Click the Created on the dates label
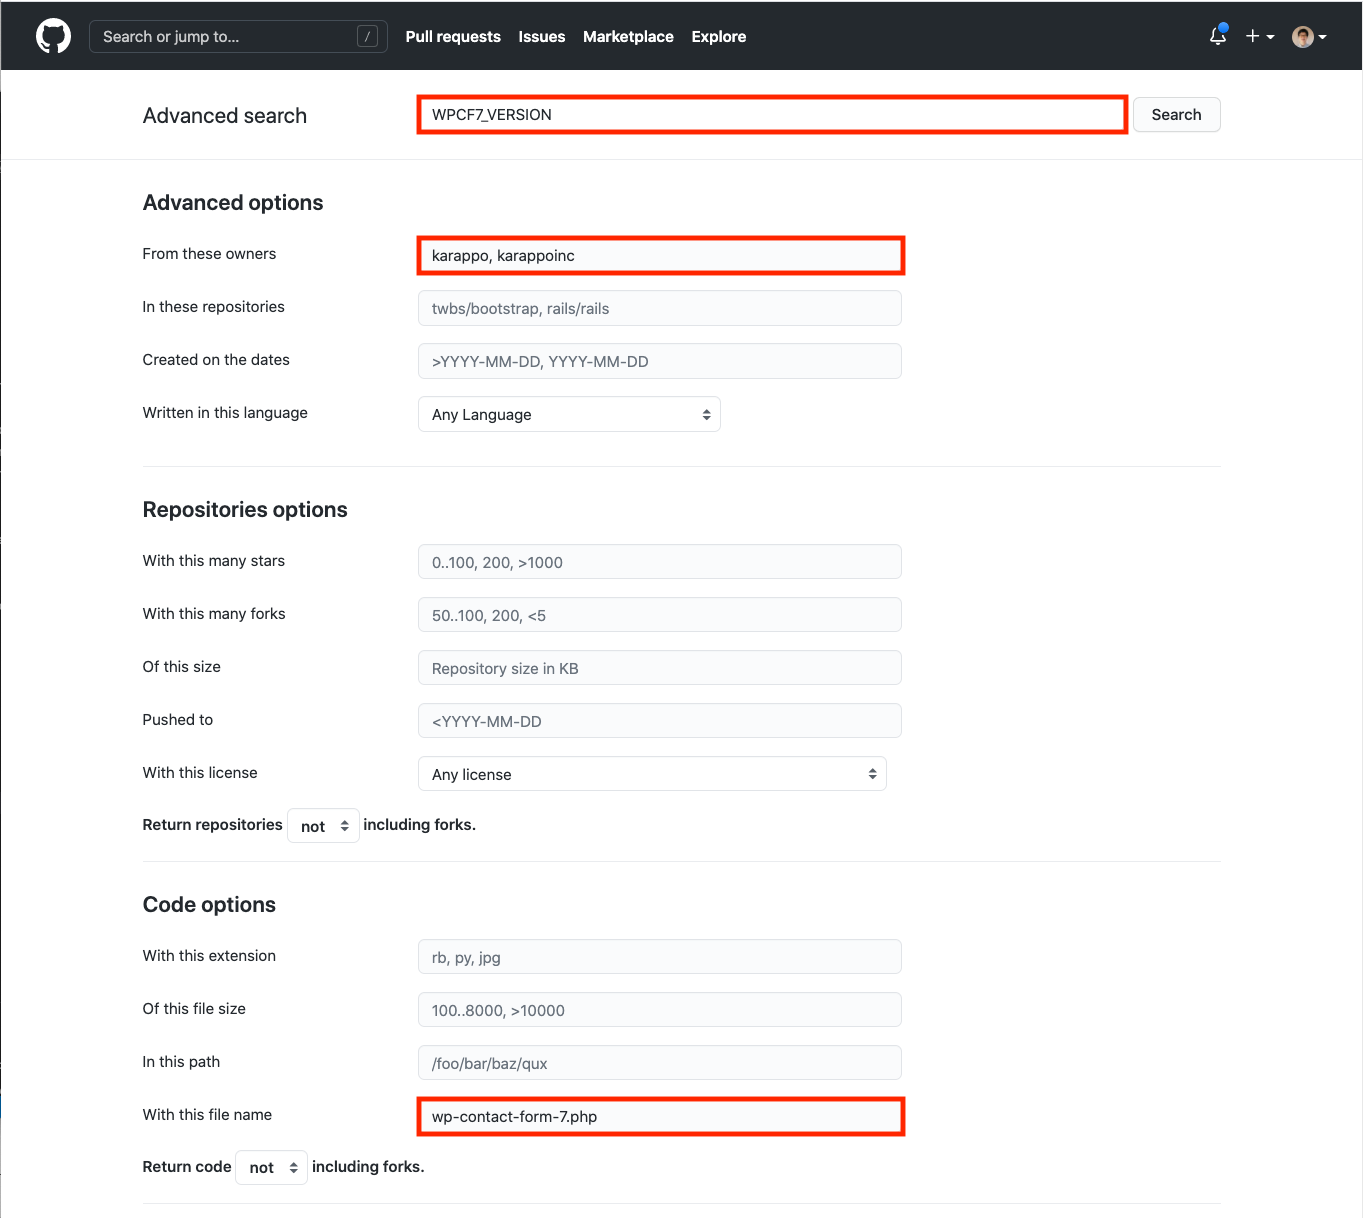Screen dimensions: 1363x1218 click(x=216, y=360)
